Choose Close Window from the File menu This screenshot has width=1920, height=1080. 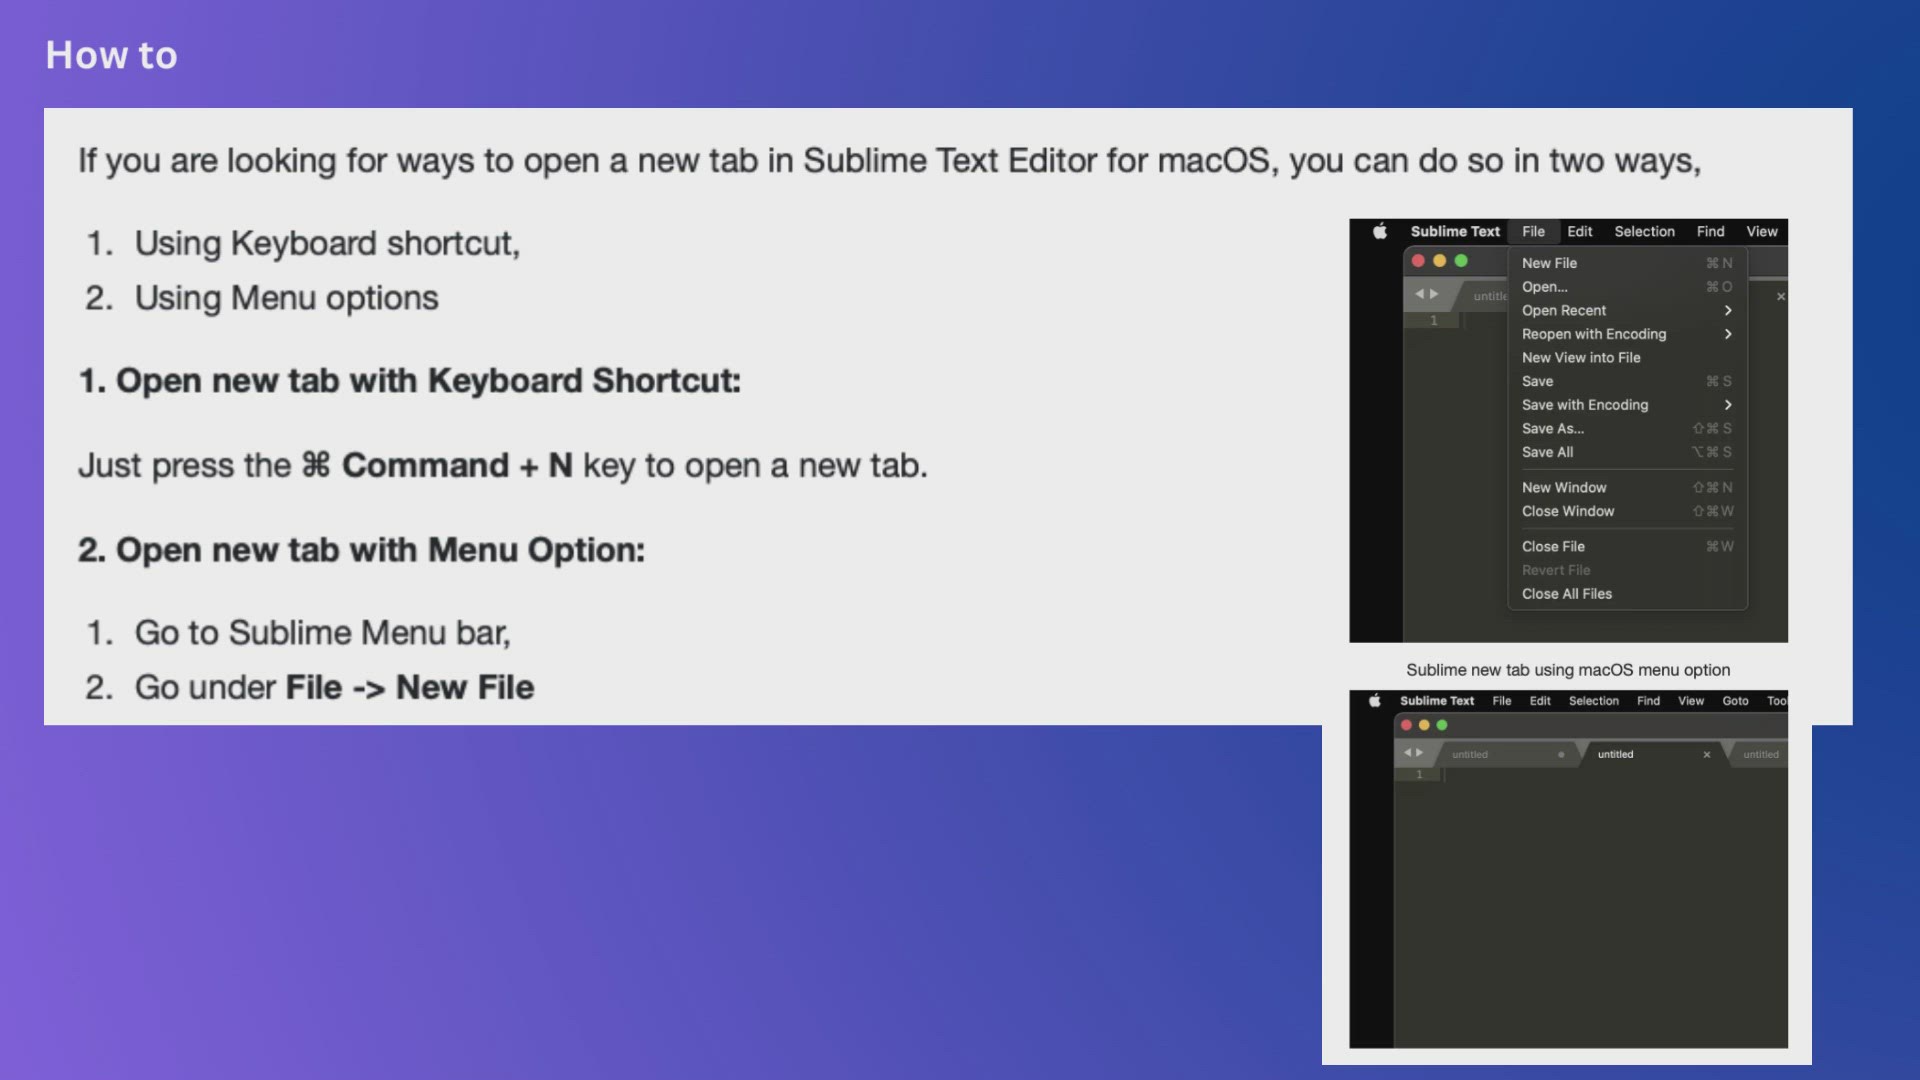click(1627, 511)
